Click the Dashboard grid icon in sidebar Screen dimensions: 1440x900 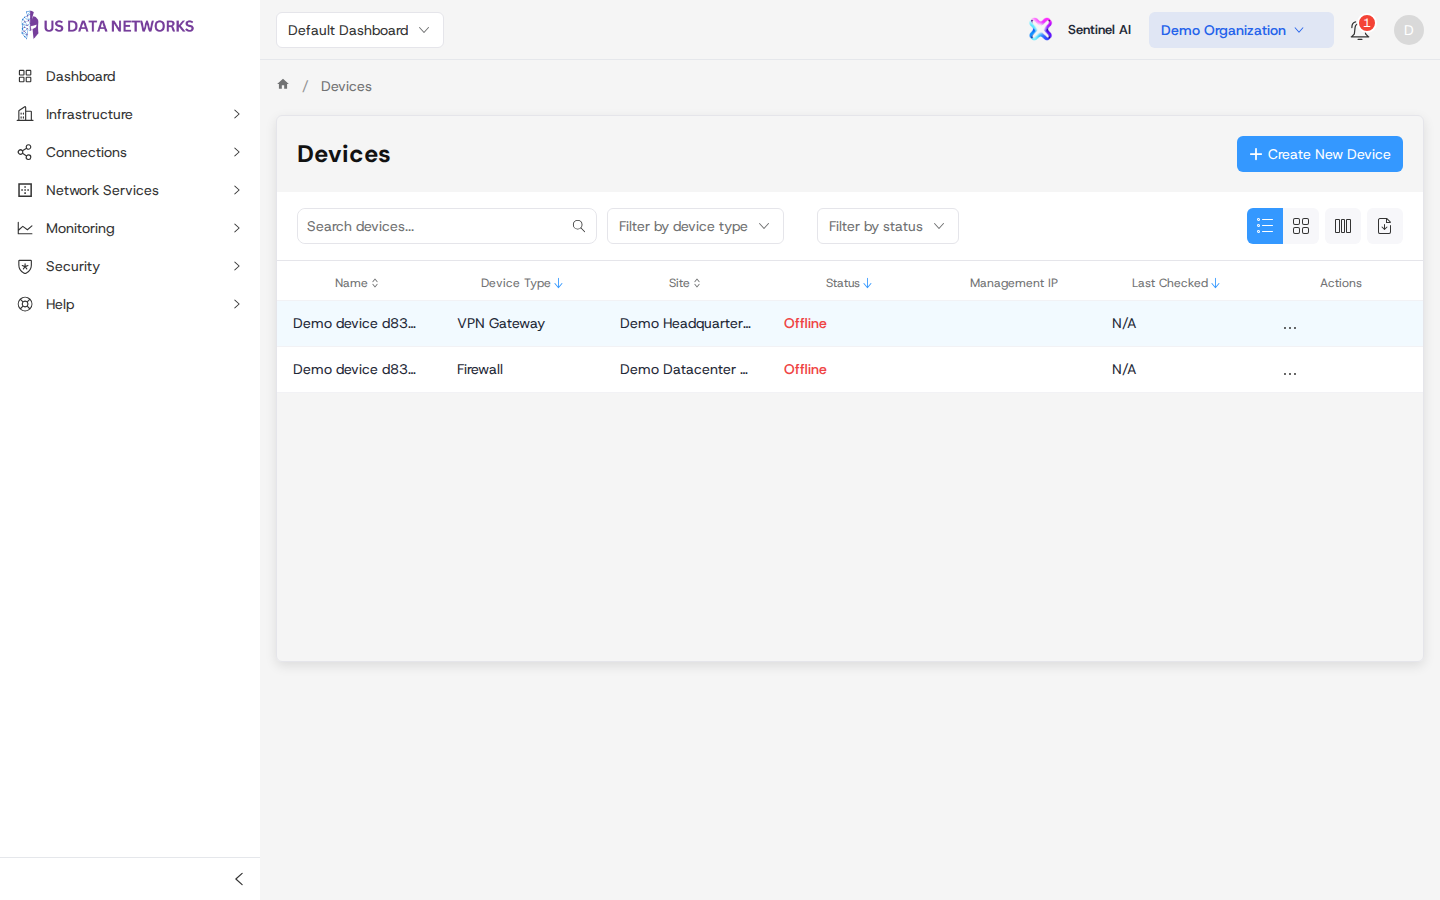[x=25, y=76]
